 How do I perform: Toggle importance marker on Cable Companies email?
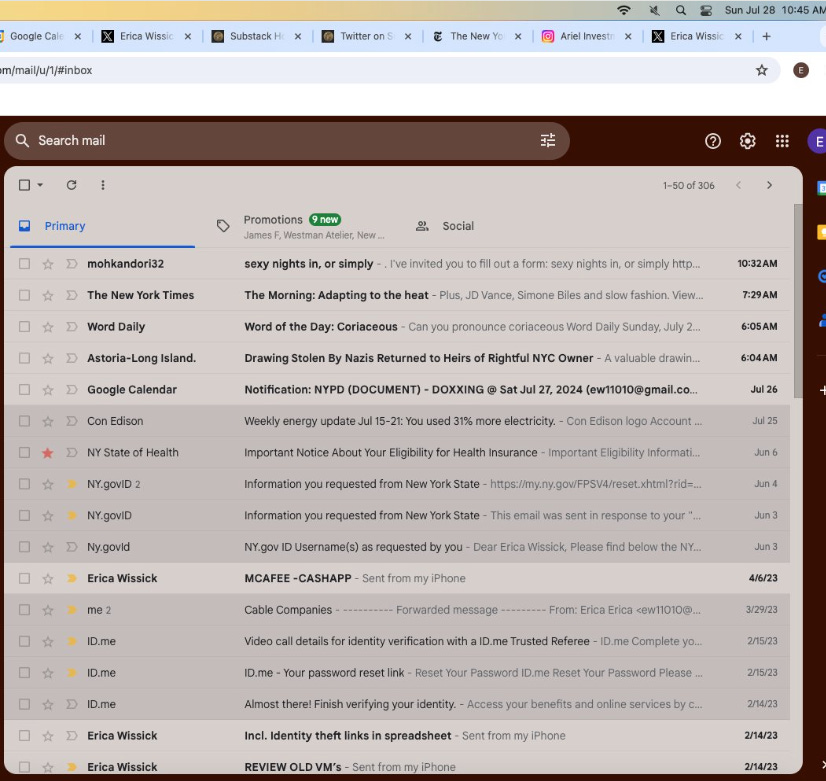pyautogui.click(x=72, y=610)
